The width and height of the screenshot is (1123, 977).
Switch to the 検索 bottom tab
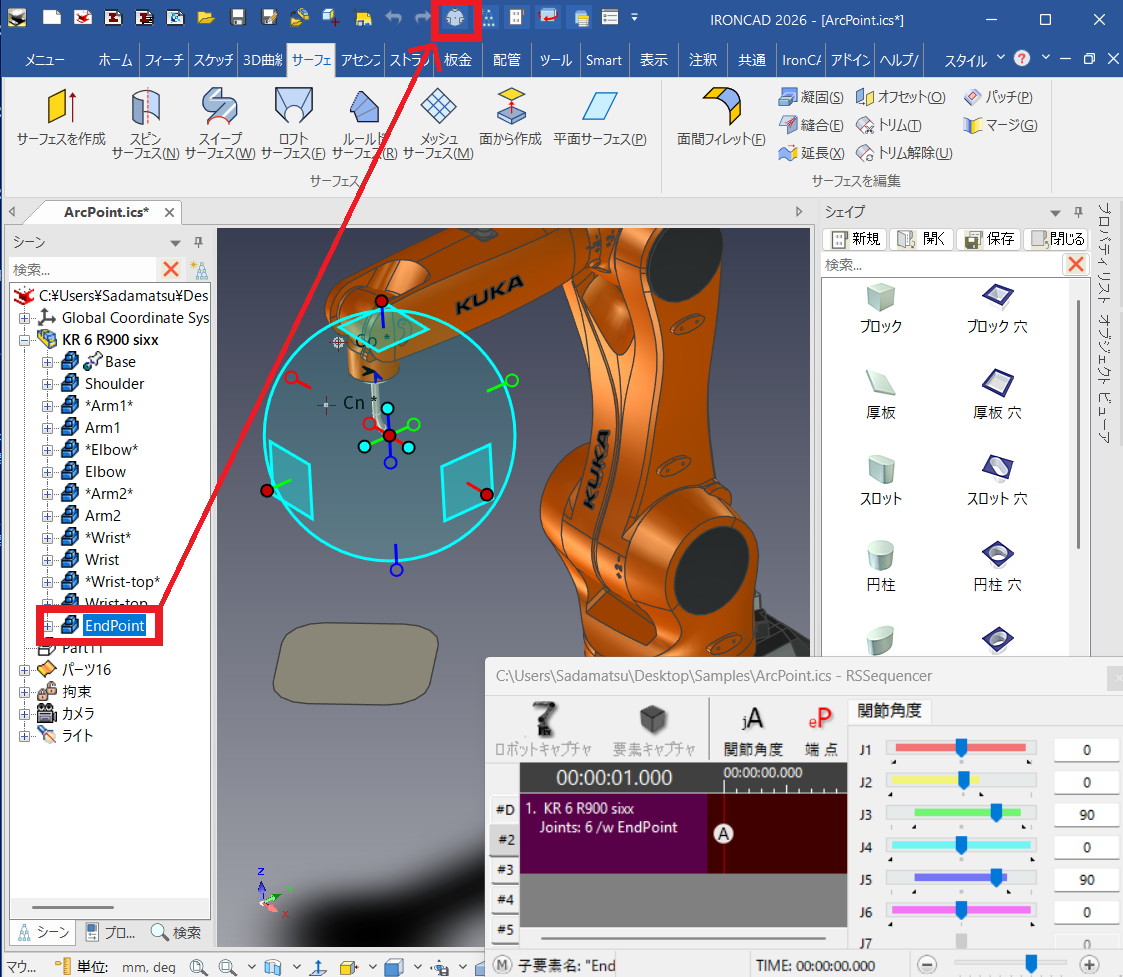tap(176, 932)
